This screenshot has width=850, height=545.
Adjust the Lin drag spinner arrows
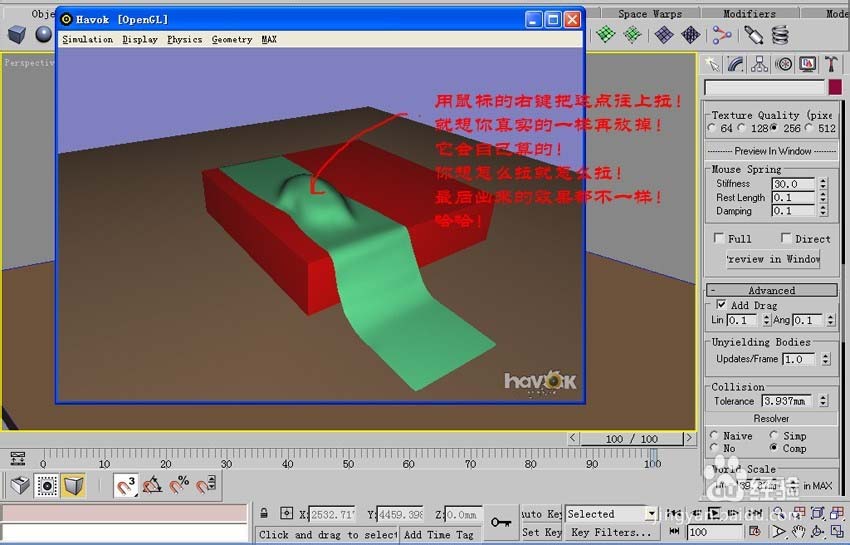[766, 320]
